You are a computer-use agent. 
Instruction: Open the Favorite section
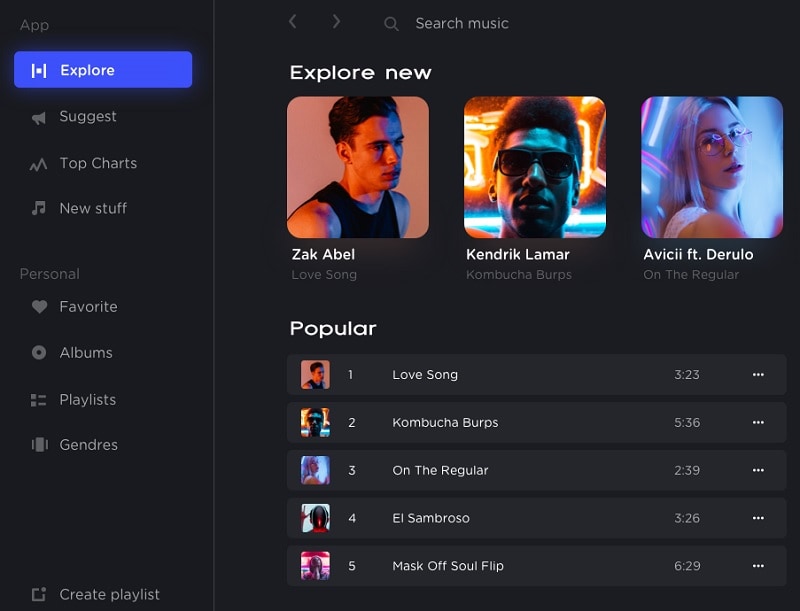(x=88, y=307)
